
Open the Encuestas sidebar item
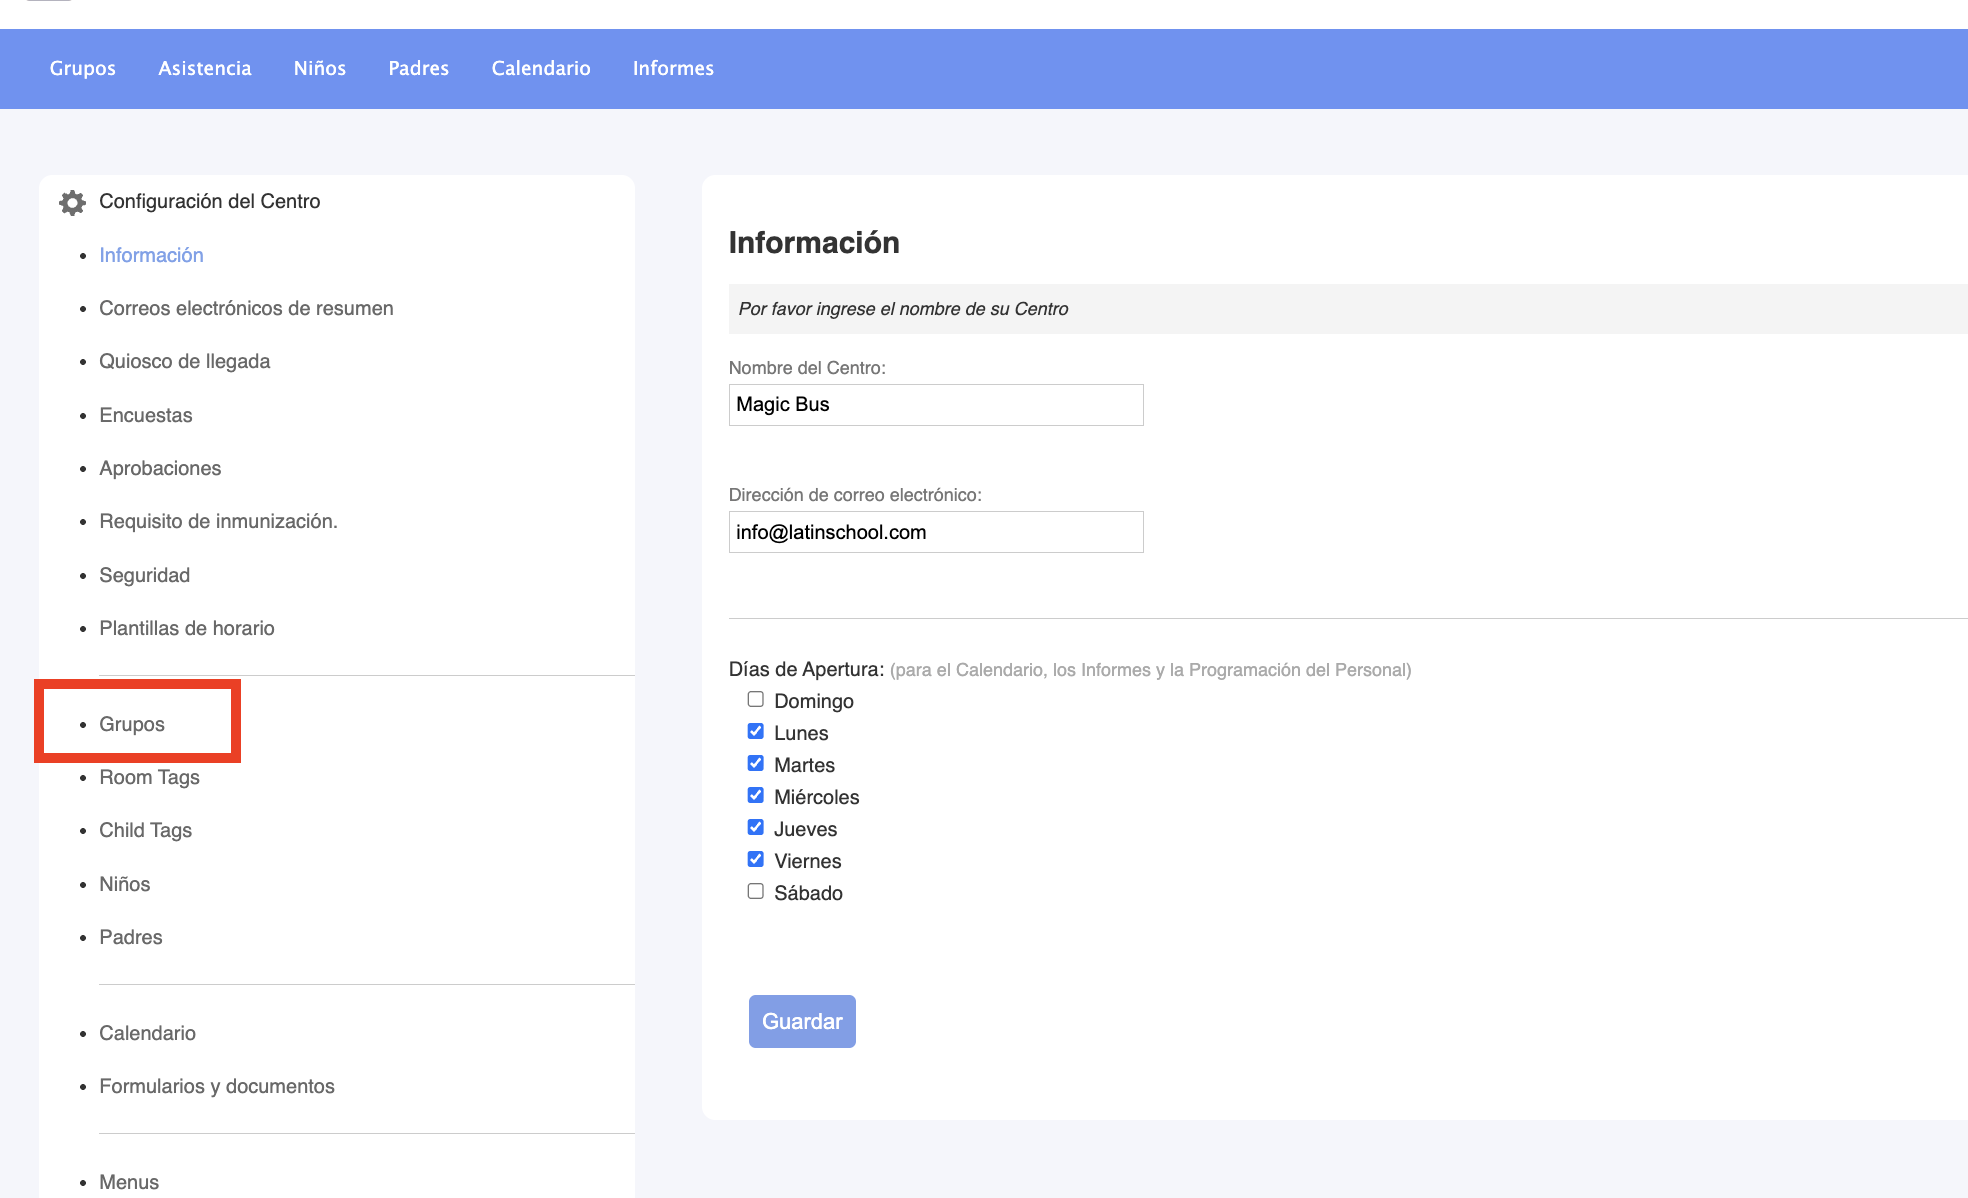point(145,415)
